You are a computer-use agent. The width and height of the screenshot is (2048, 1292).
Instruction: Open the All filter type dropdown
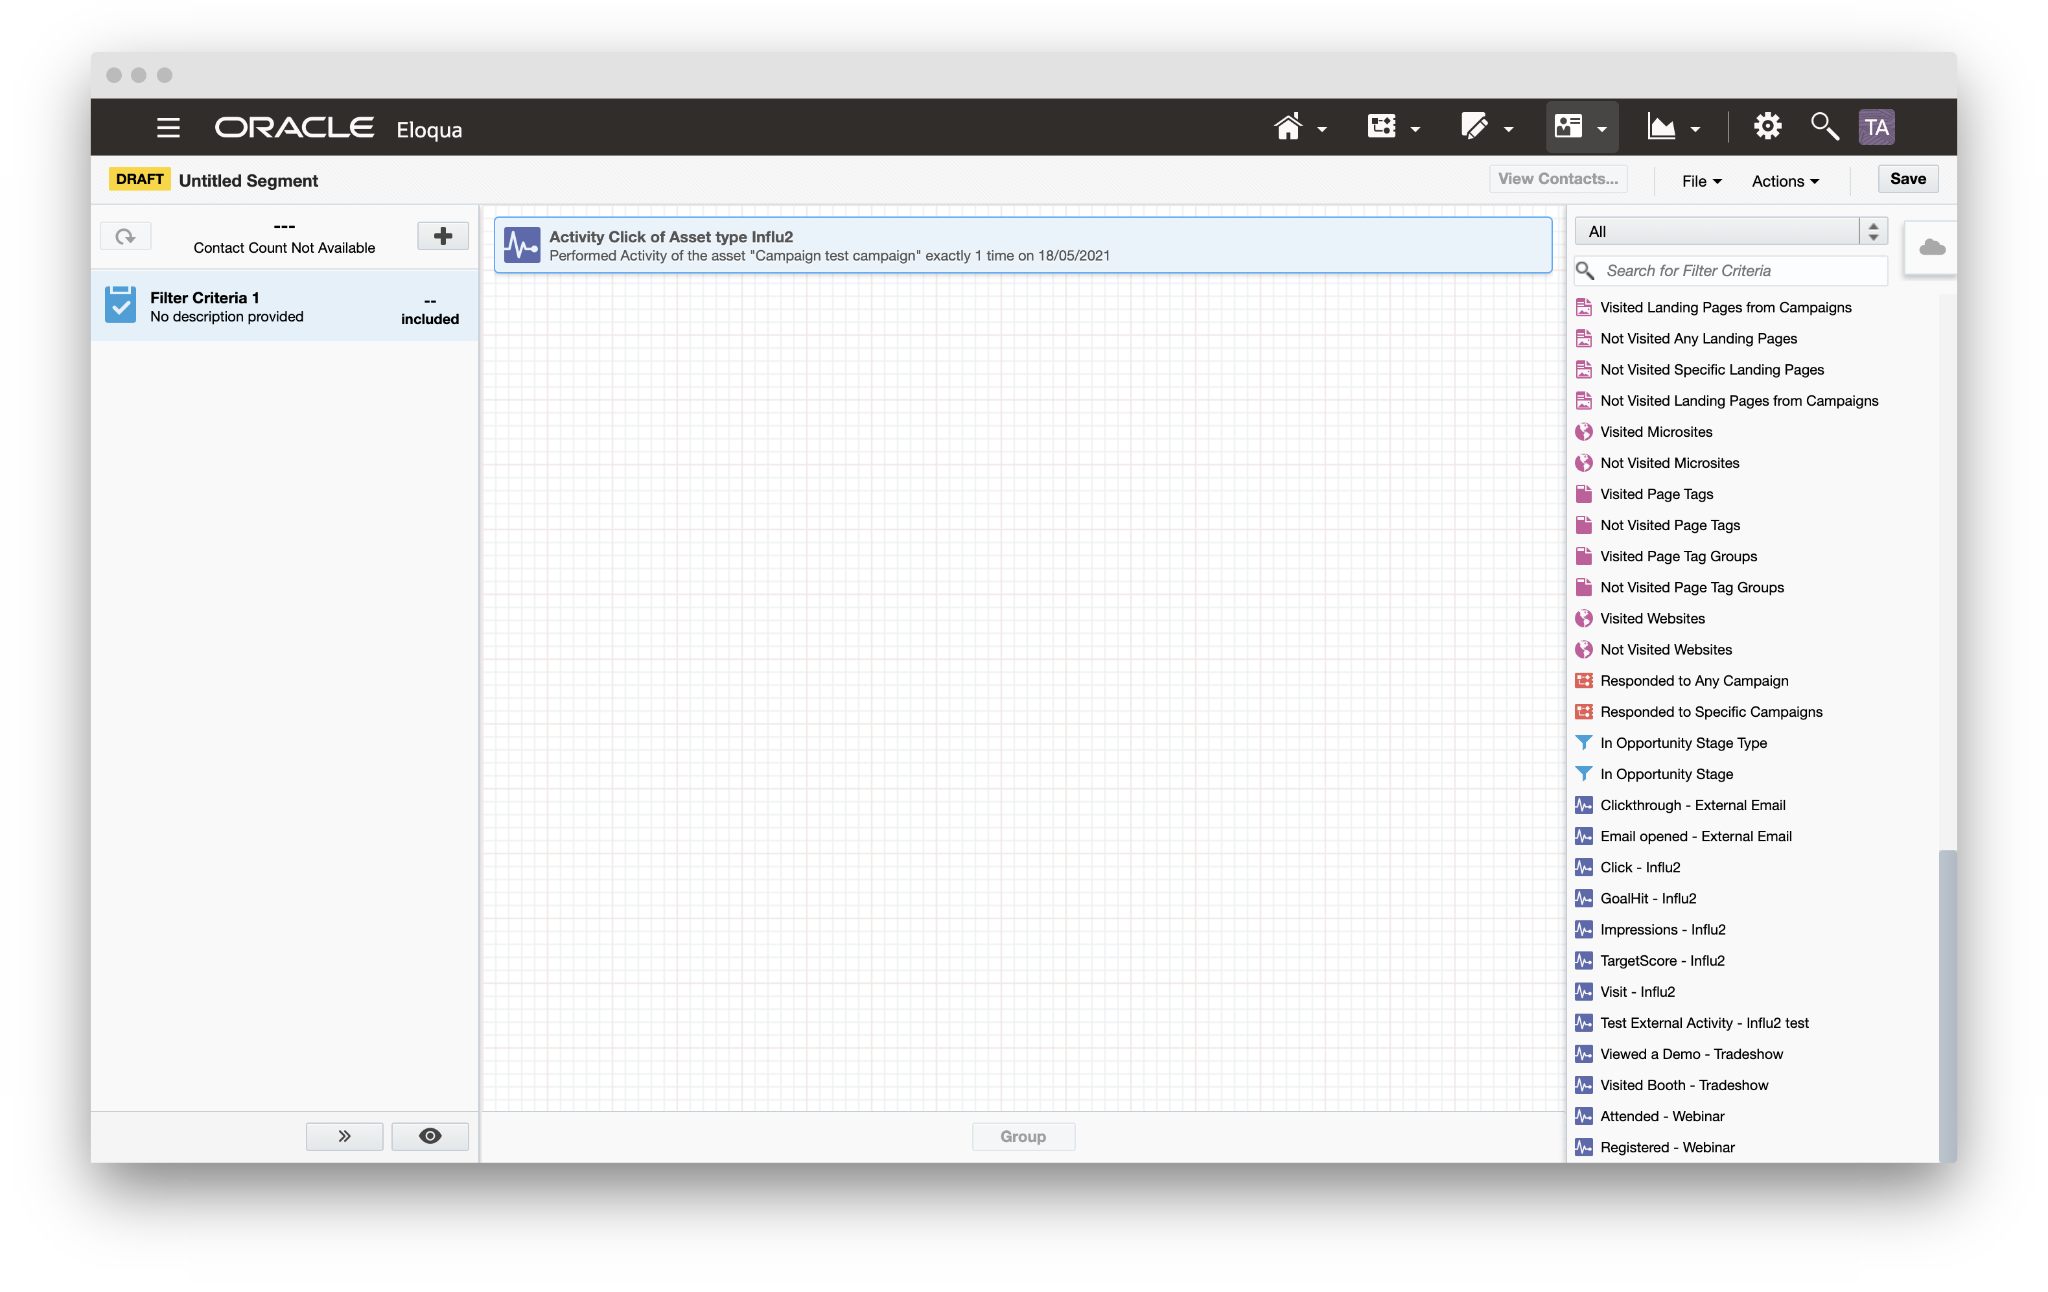point(1731,232)
